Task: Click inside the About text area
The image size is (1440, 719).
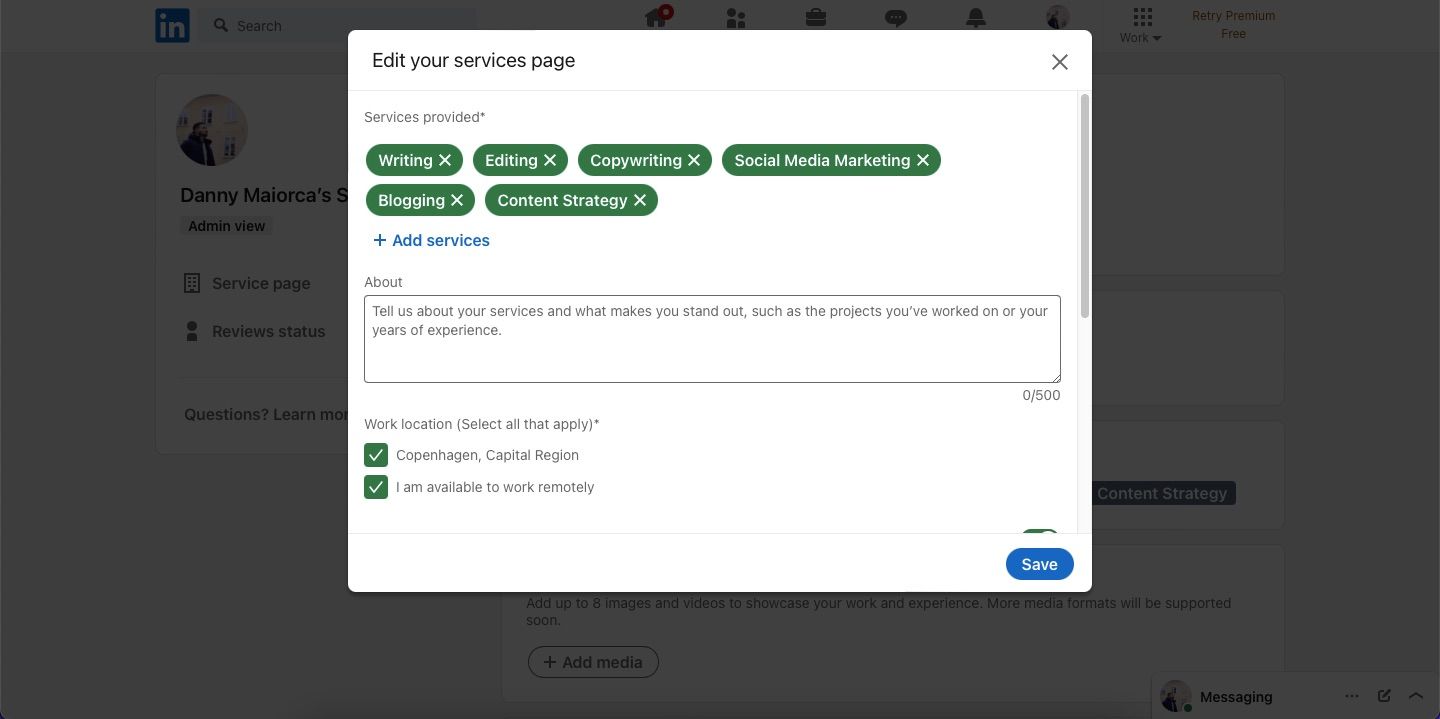Action: click(x=712, y=338)
